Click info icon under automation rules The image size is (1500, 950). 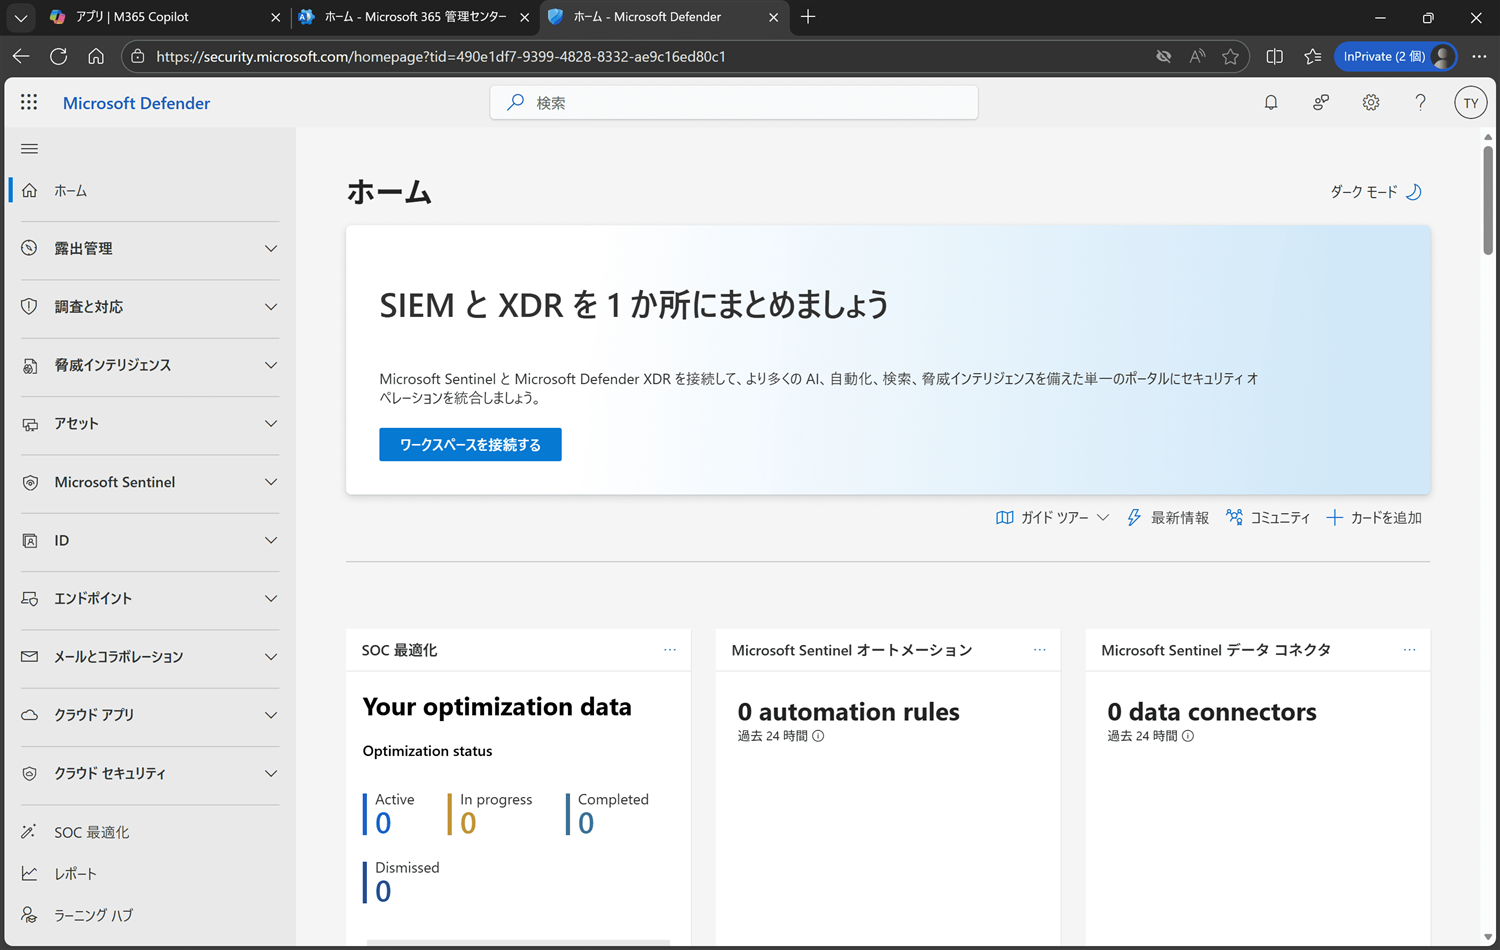pos(818,736)
